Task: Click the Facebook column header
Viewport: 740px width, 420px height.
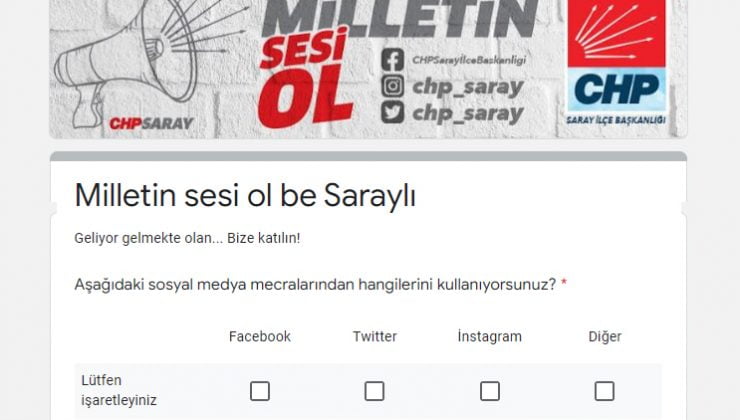Action: [260, 336]
